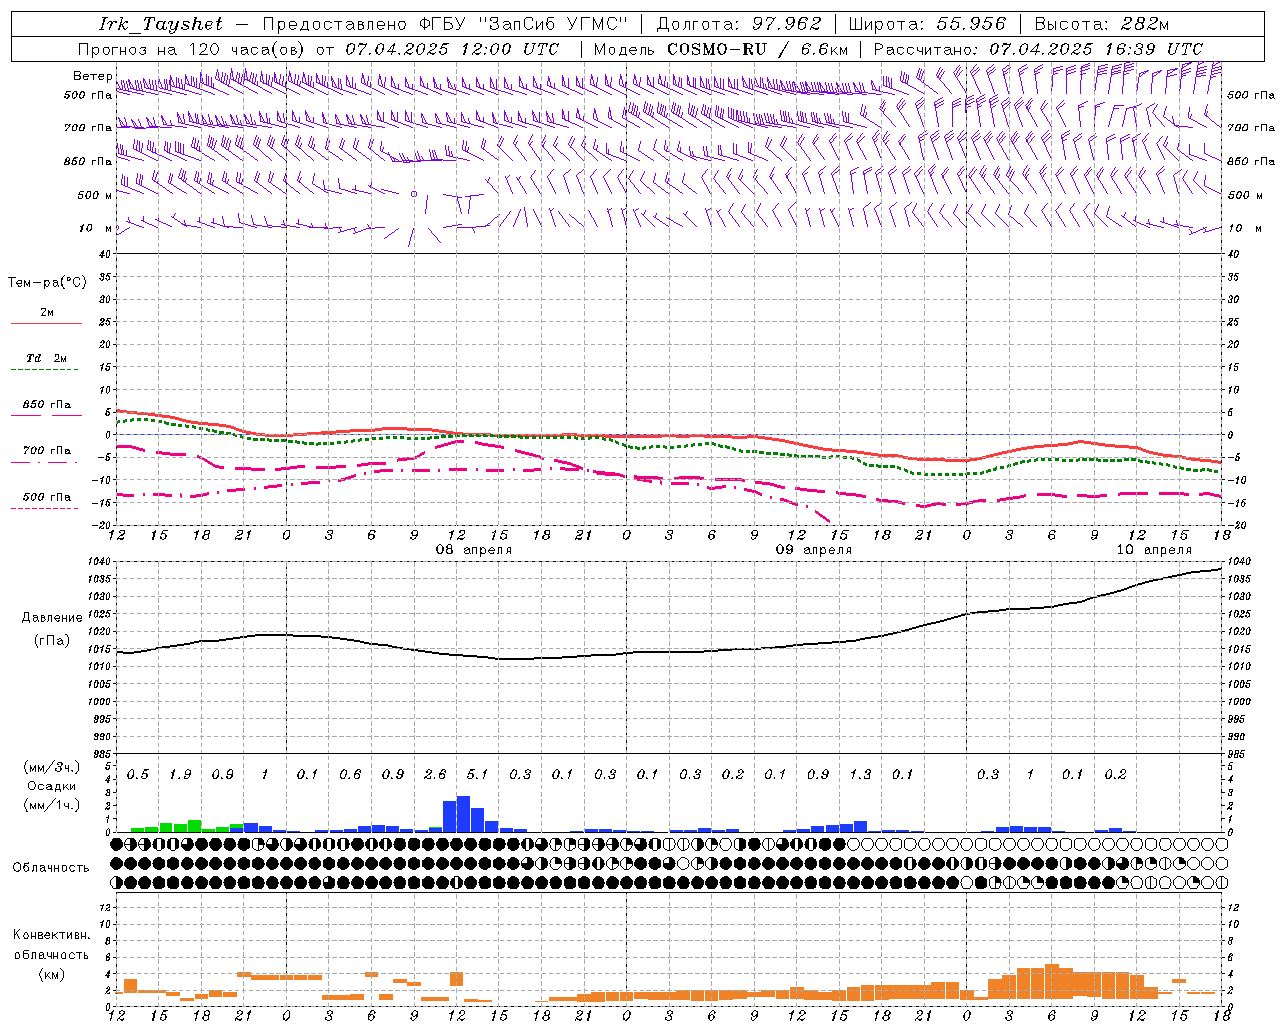Click the station title Irk_Tayshet
This screenshot has height=1024, width=1280.
coord(161,24)
